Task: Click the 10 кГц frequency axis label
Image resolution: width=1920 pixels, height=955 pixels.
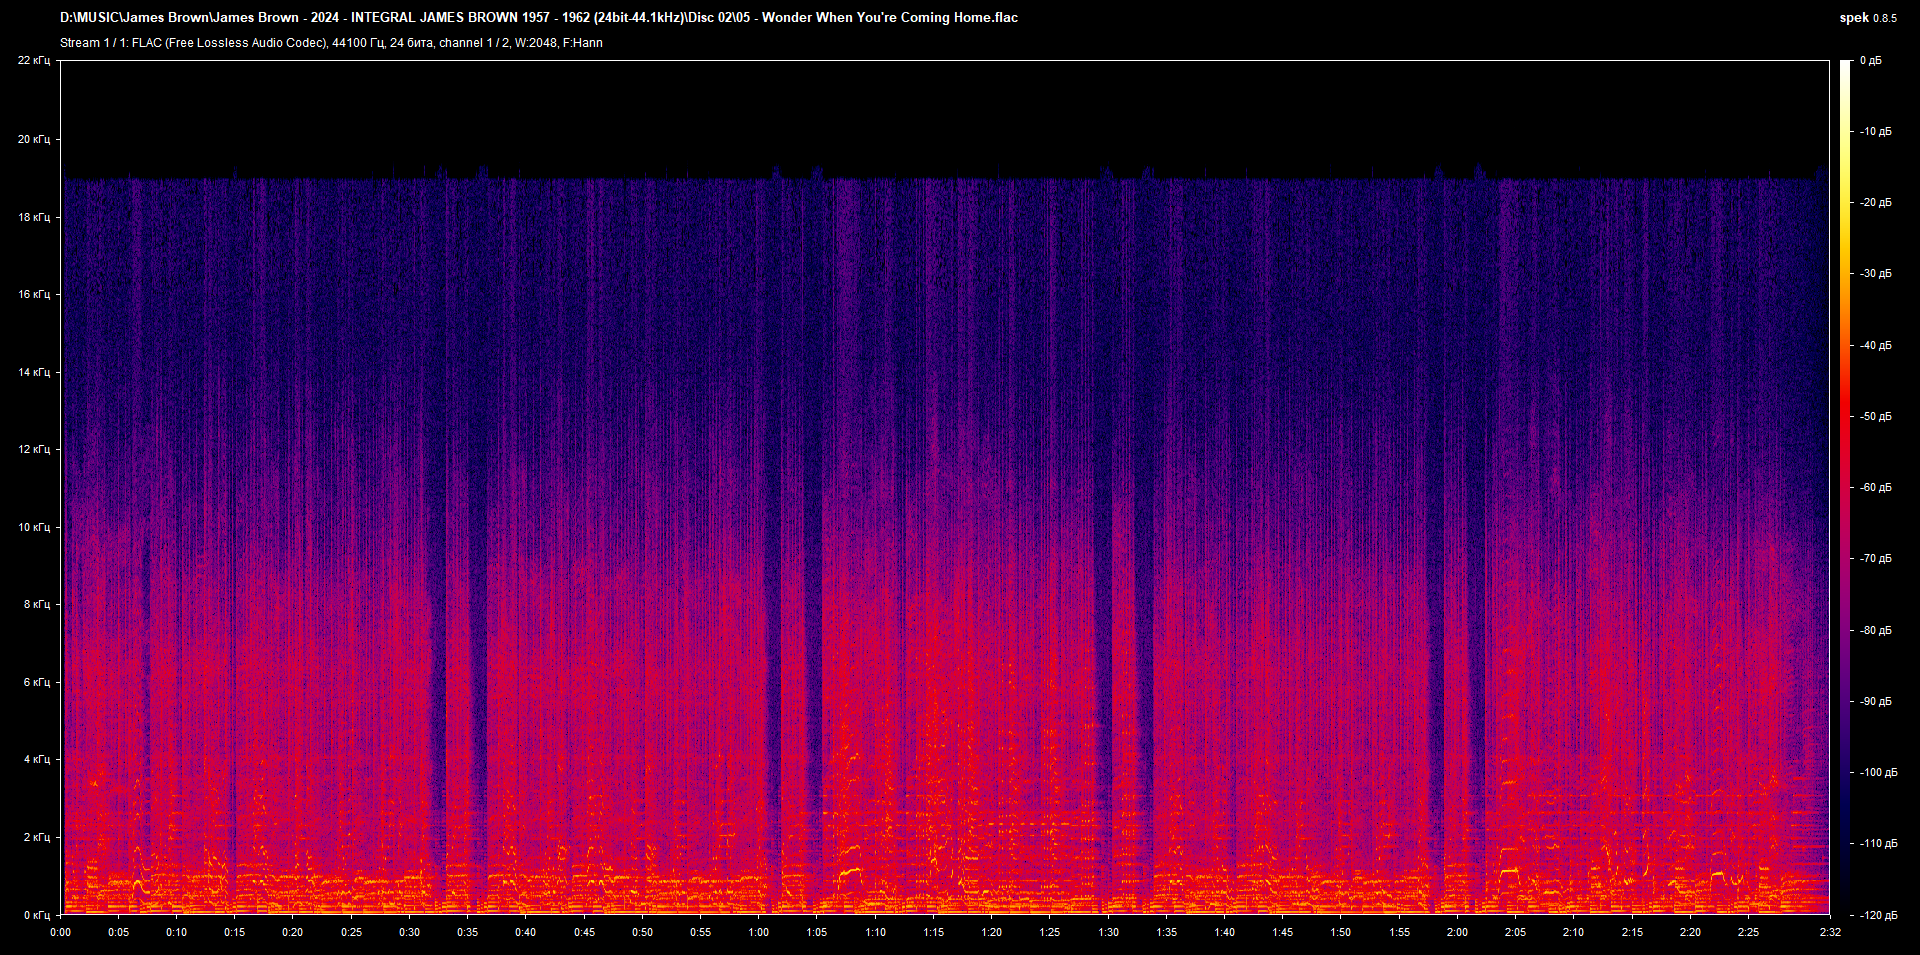Action: point(34,527)
